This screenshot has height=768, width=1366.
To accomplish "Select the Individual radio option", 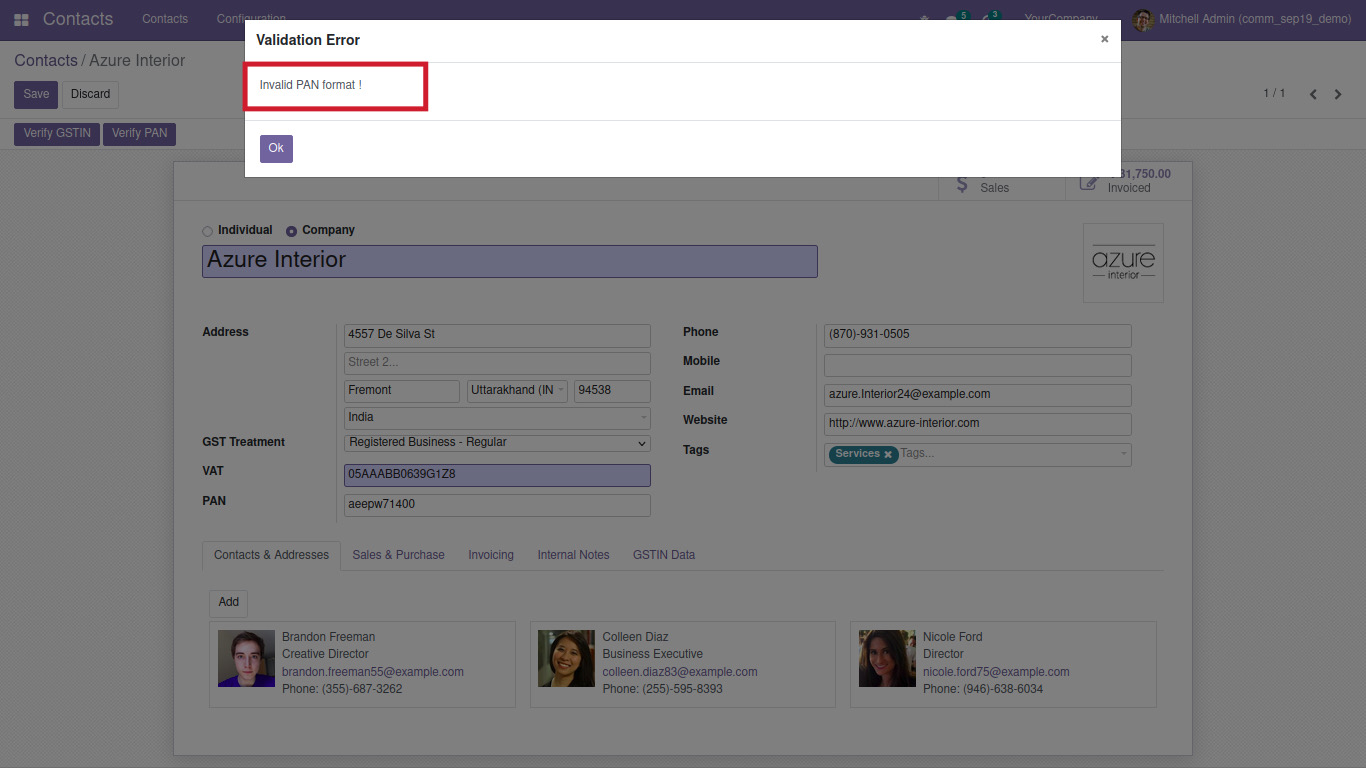I will pyautogui.click(x=207, y=231).
